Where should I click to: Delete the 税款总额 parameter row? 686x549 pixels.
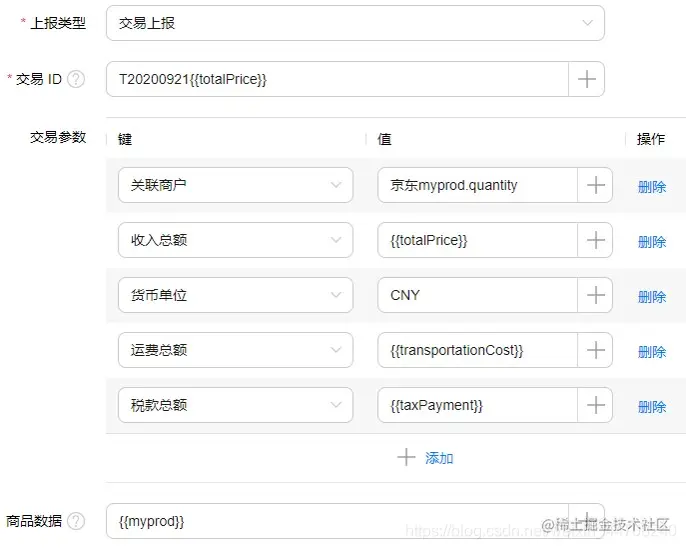(x=652, y=407)
